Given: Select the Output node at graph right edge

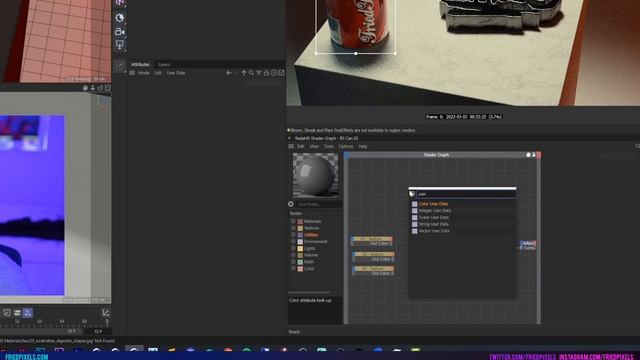Looking at the screenshot, I should tap(528, 245).
